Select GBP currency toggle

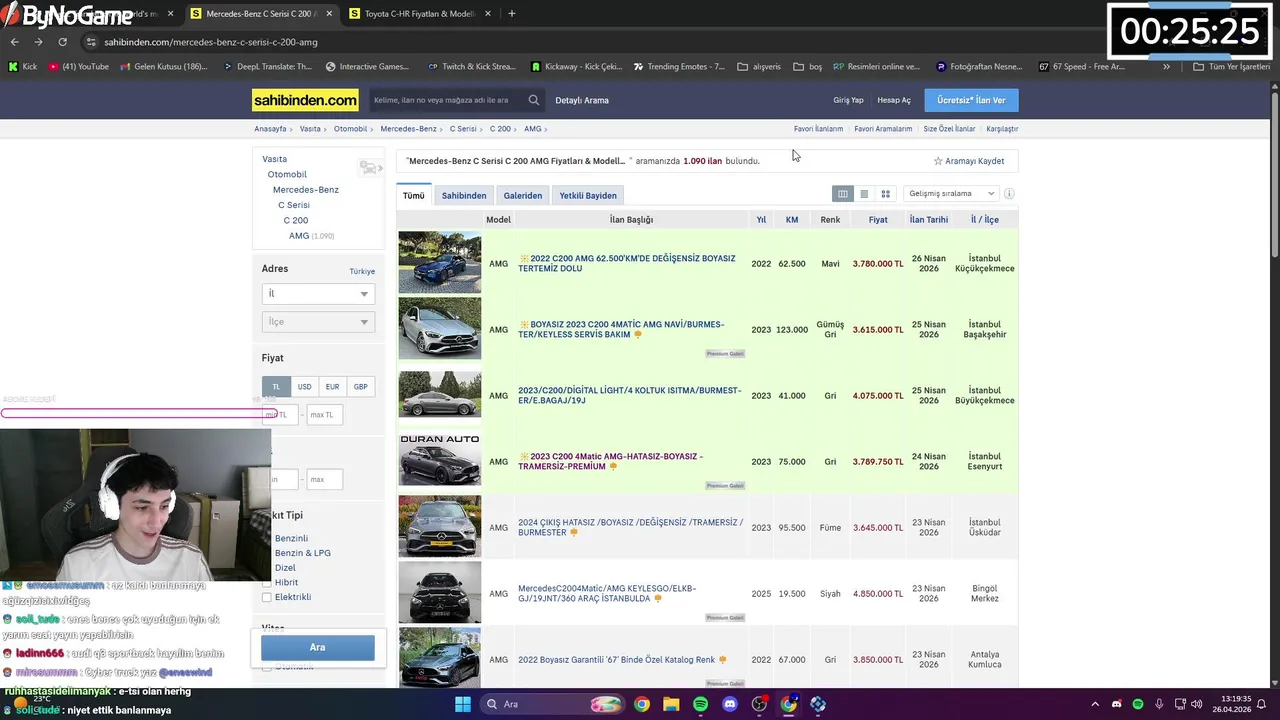(x=360, y=387)
